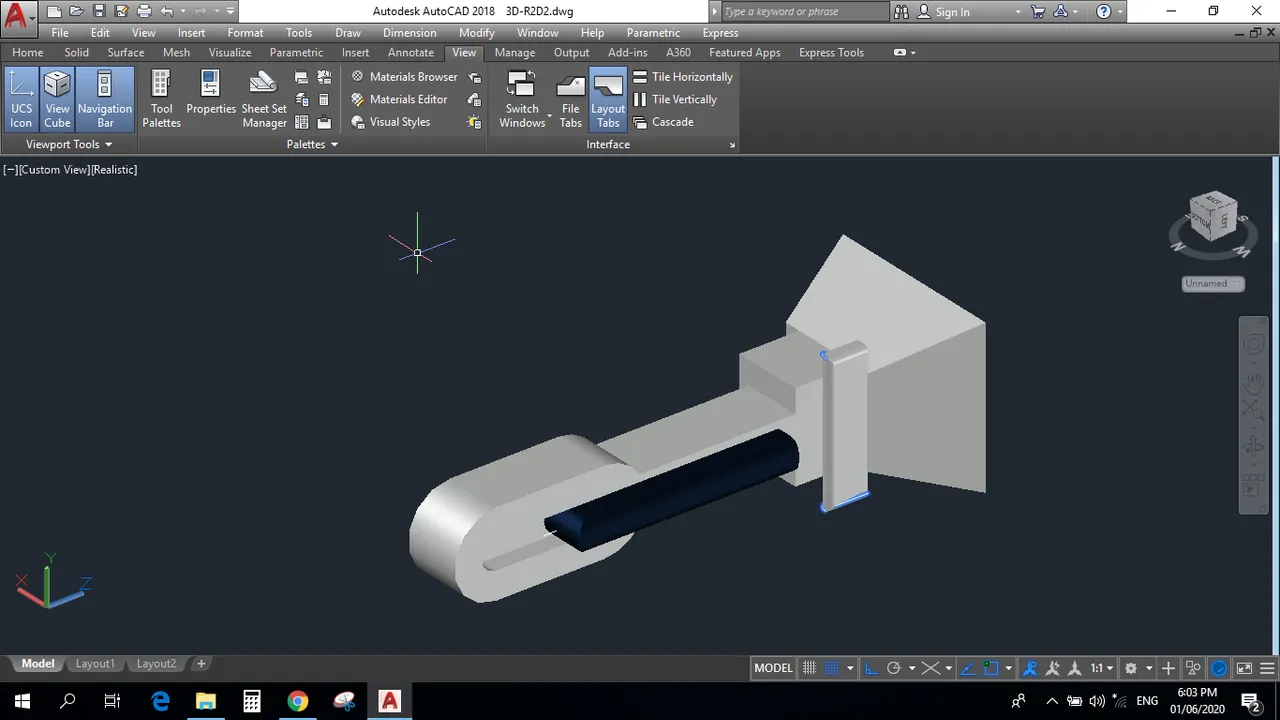Screen dimensions: 1280x720
Task: Open the Format menu
Action: [x=245, y=33]
